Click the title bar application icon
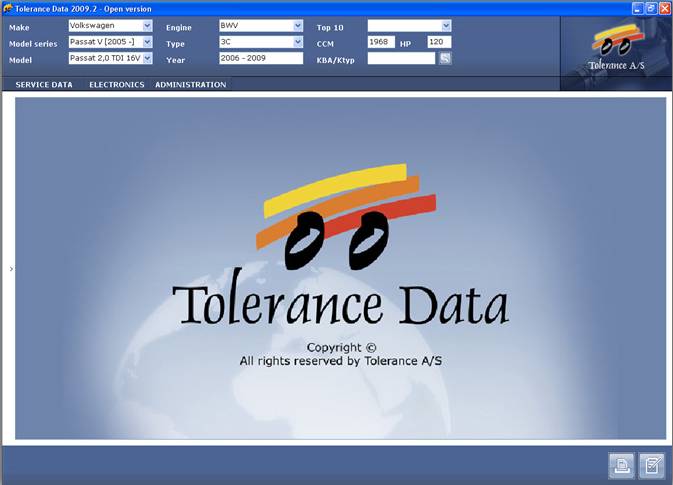 pos(8,8)
